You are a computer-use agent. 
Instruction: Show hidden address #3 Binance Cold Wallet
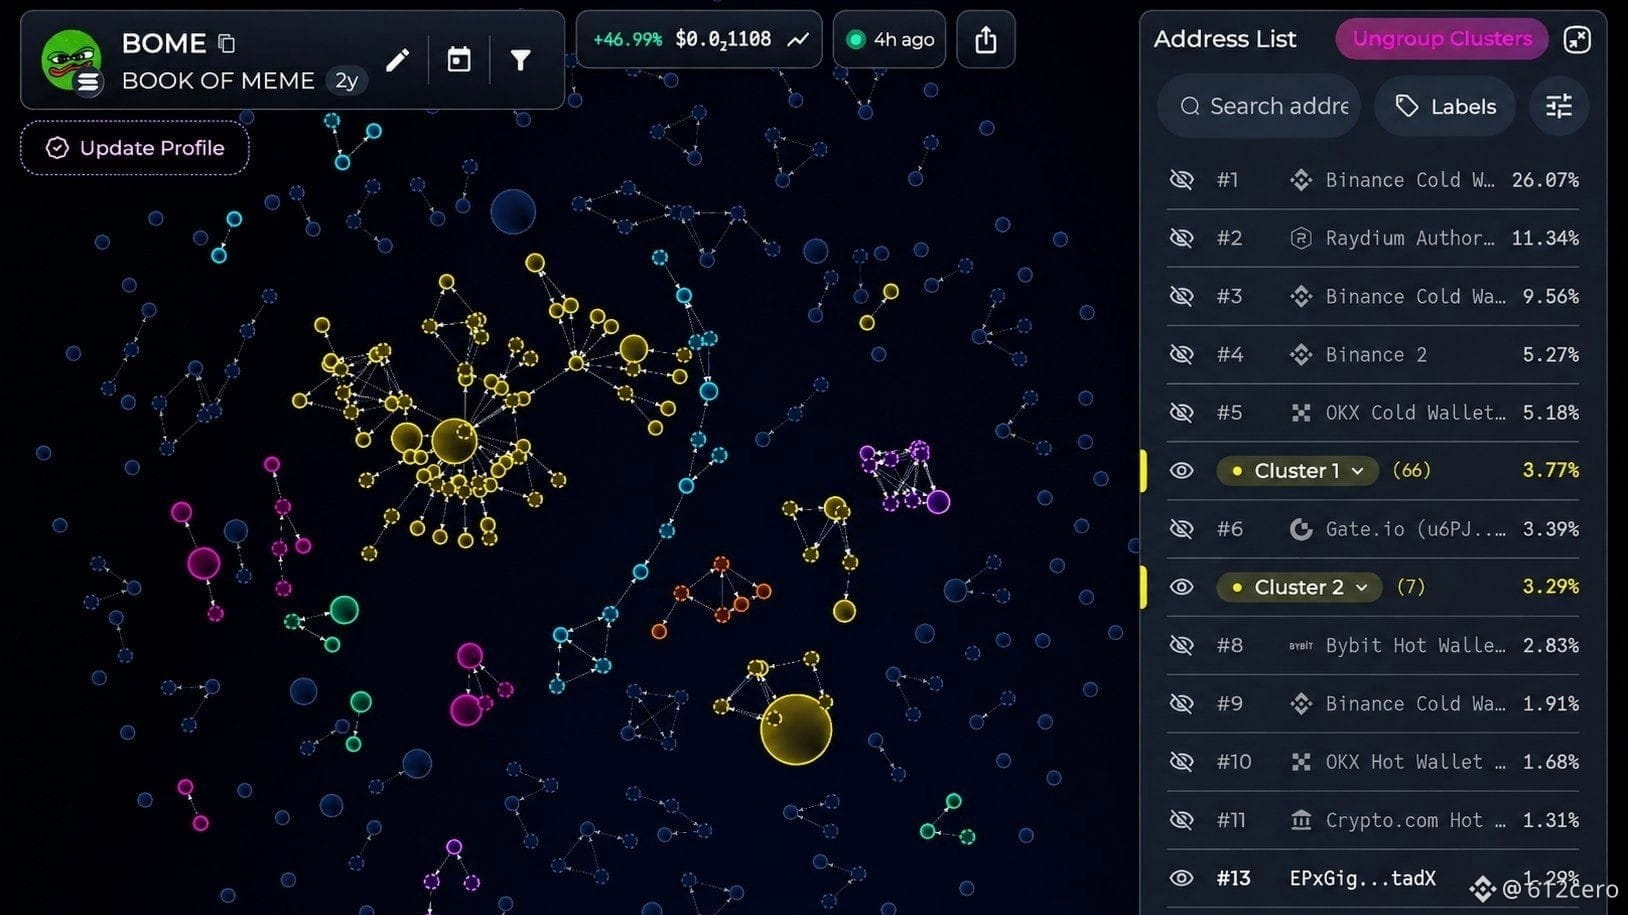(1182, 296)
